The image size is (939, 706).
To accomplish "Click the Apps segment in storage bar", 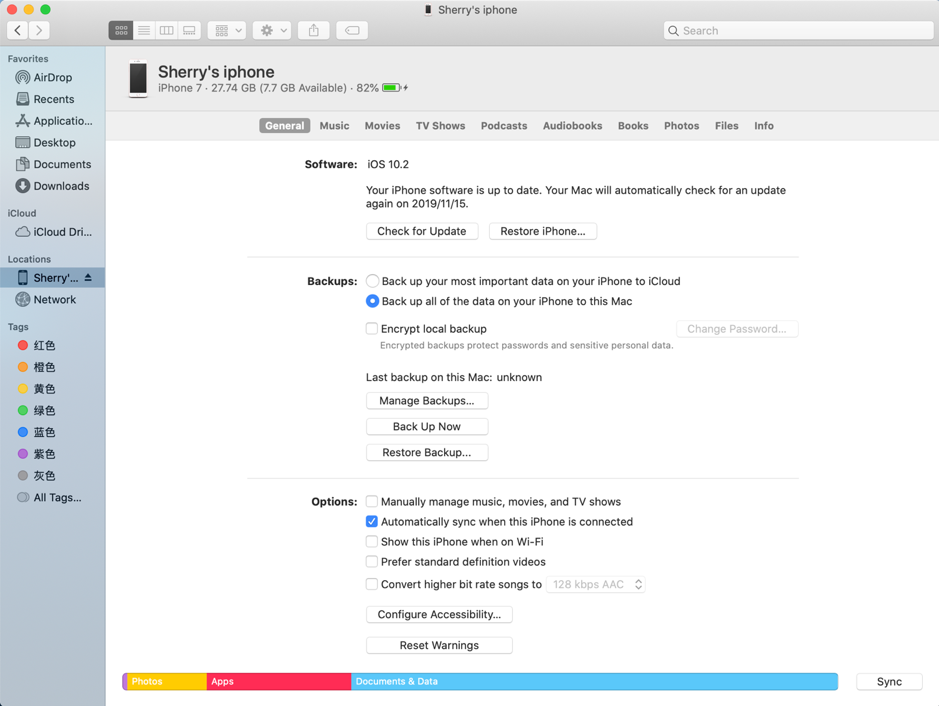I will [278, 682].
